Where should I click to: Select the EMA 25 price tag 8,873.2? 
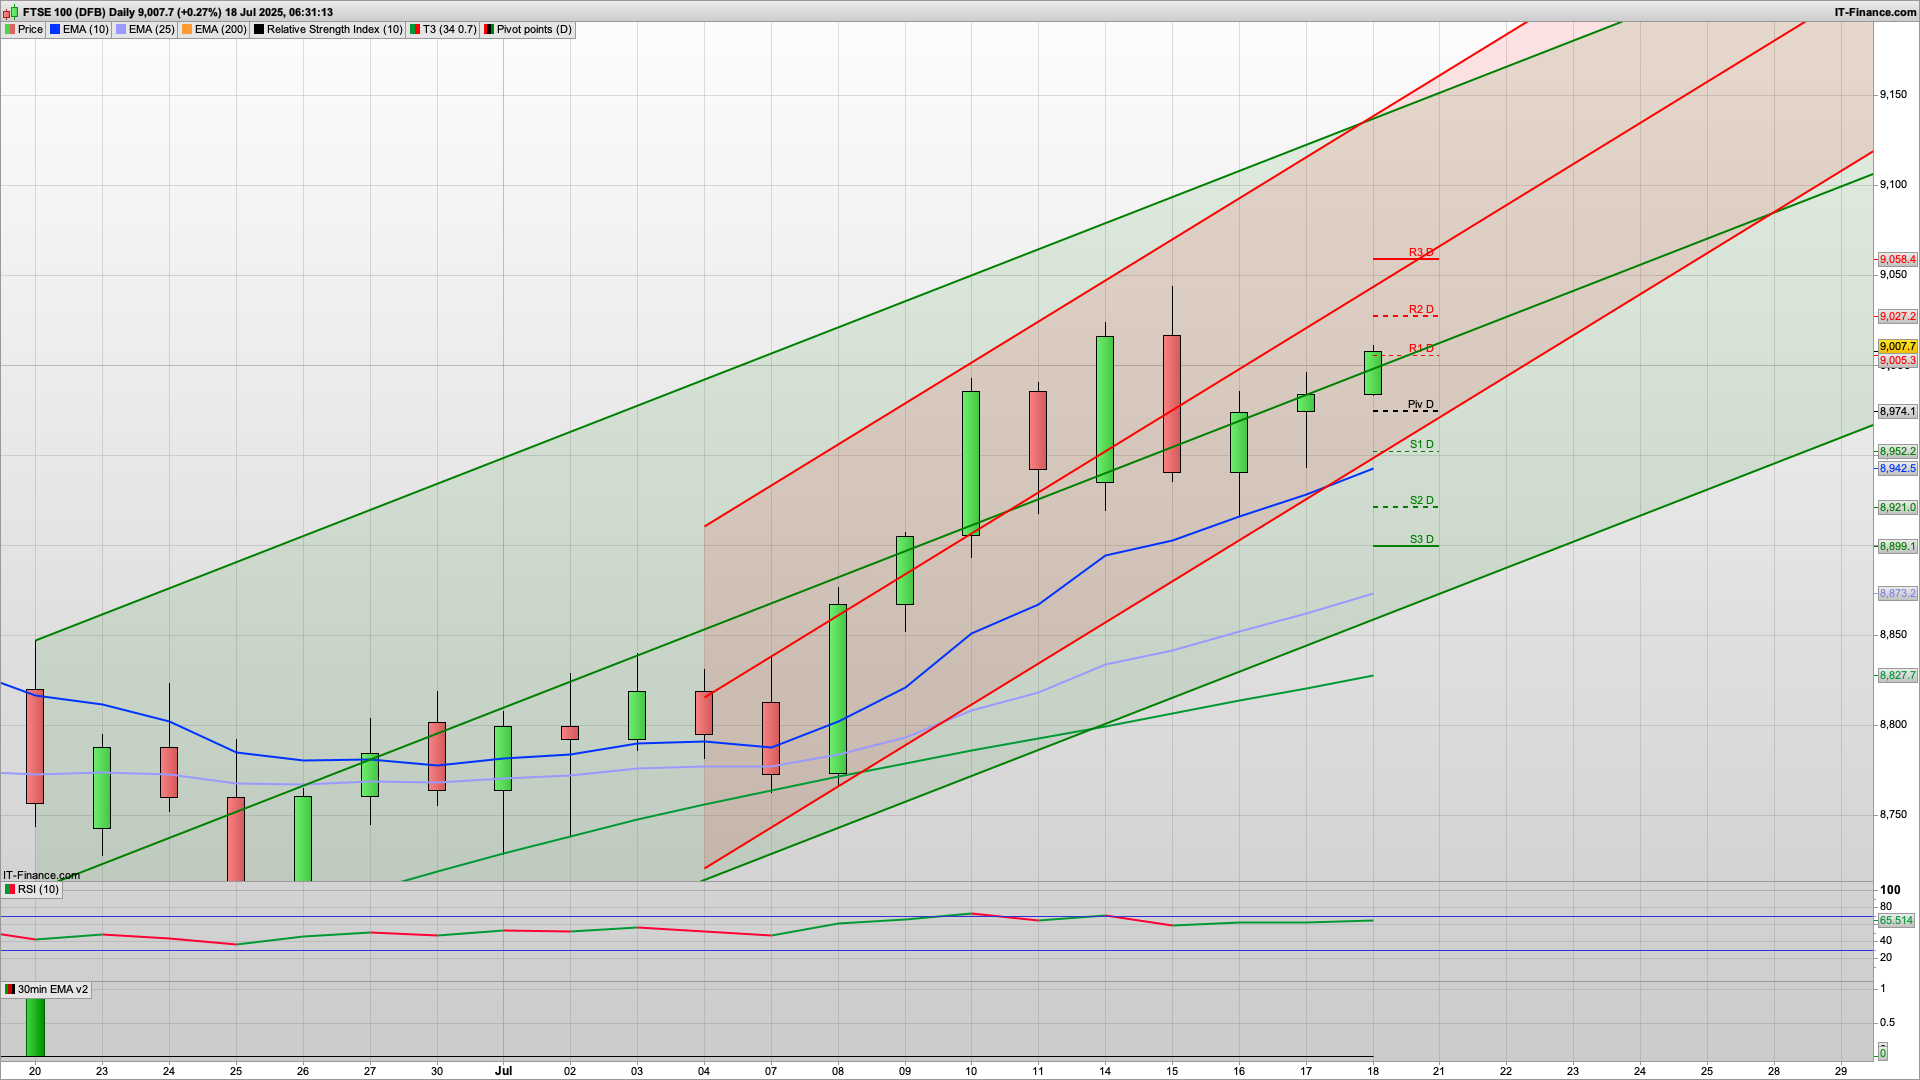point(1897,593)
